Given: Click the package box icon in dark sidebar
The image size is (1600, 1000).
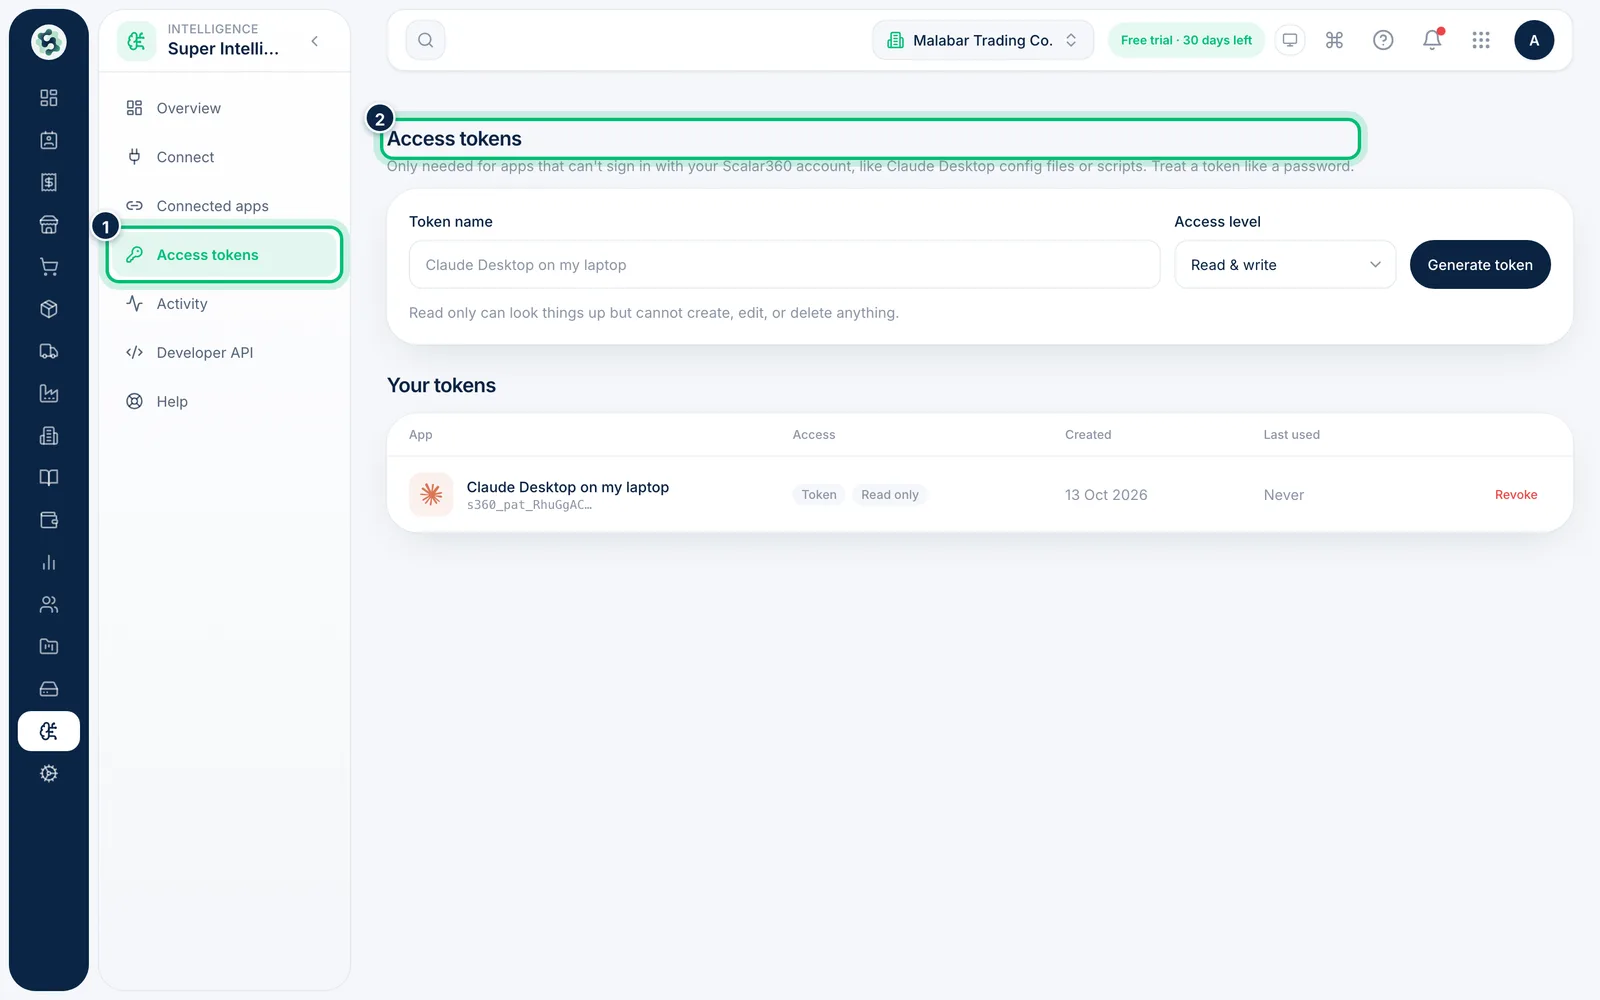Looking at the screenshot, I should [48, 309].
